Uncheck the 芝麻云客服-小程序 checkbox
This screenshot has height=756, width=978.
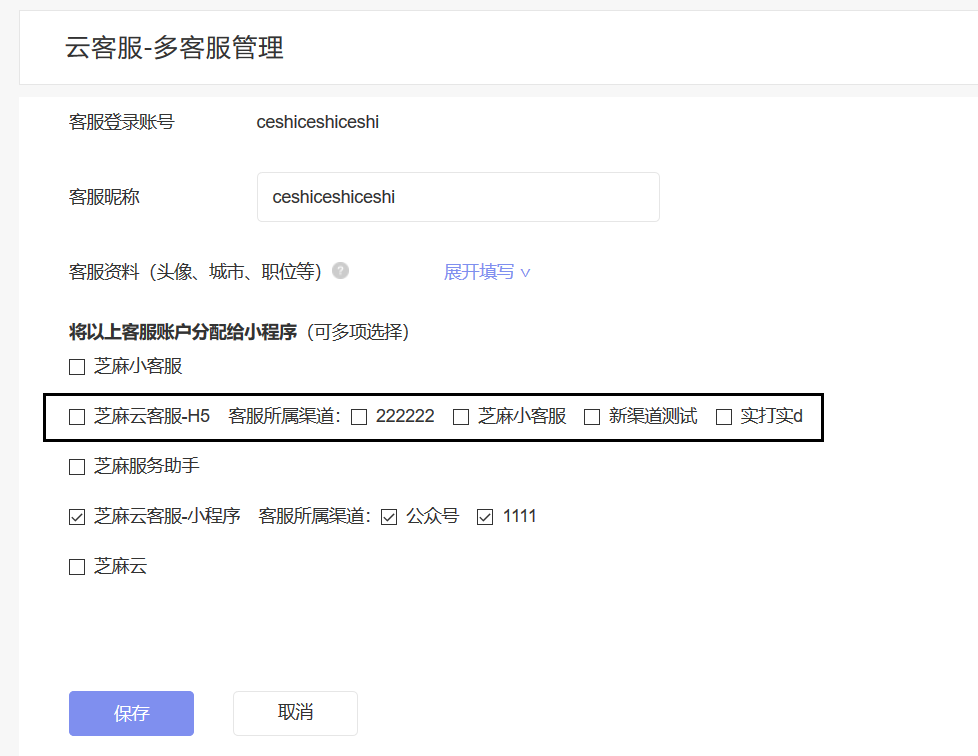(77, 517)
